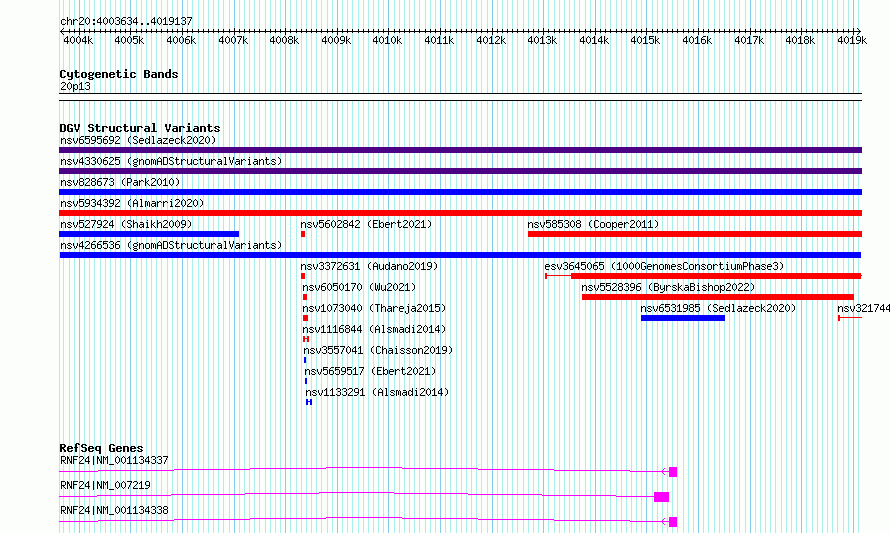Open nsv1133291 (Alsmadi2014) variant label
Image resolution: width=890 pixels, height=533 pixels.
coord(377,392)
